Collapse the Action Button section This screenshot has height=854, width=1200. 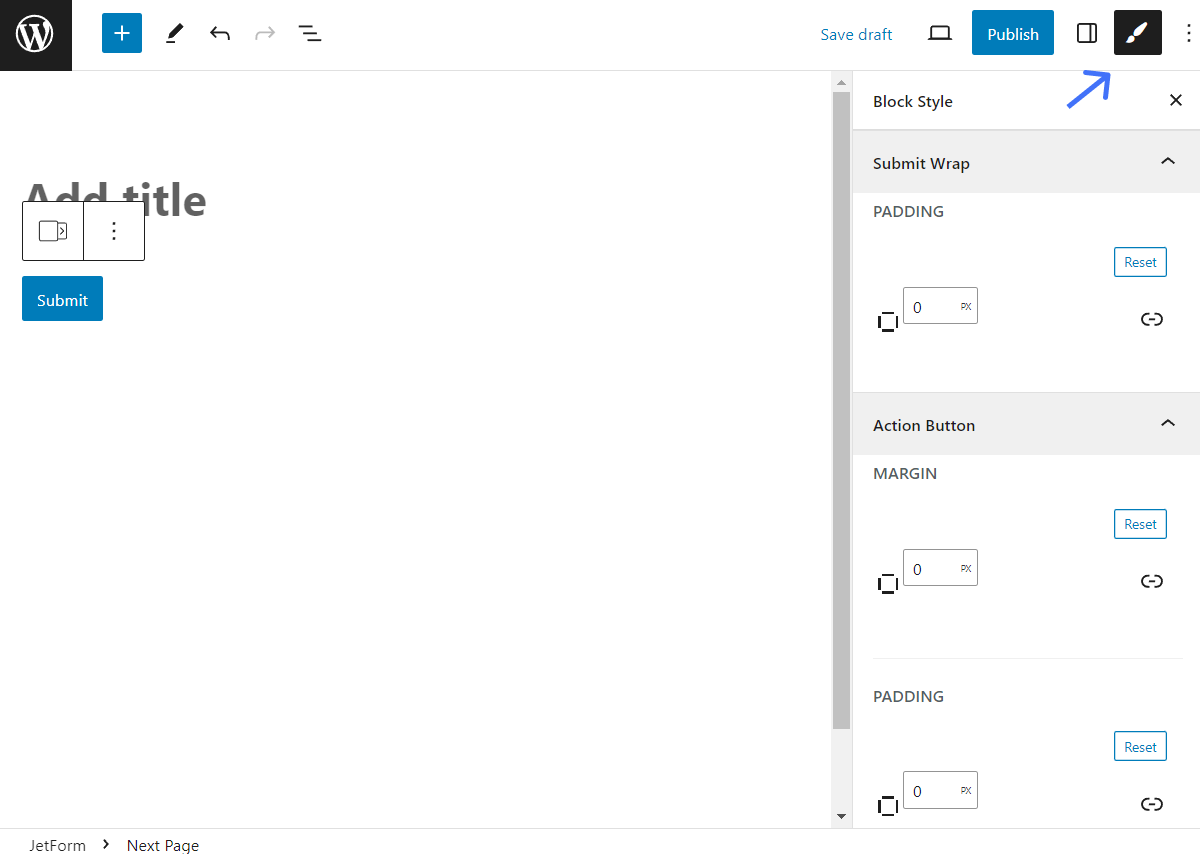pyautogui.click(x=1167, y=423)
